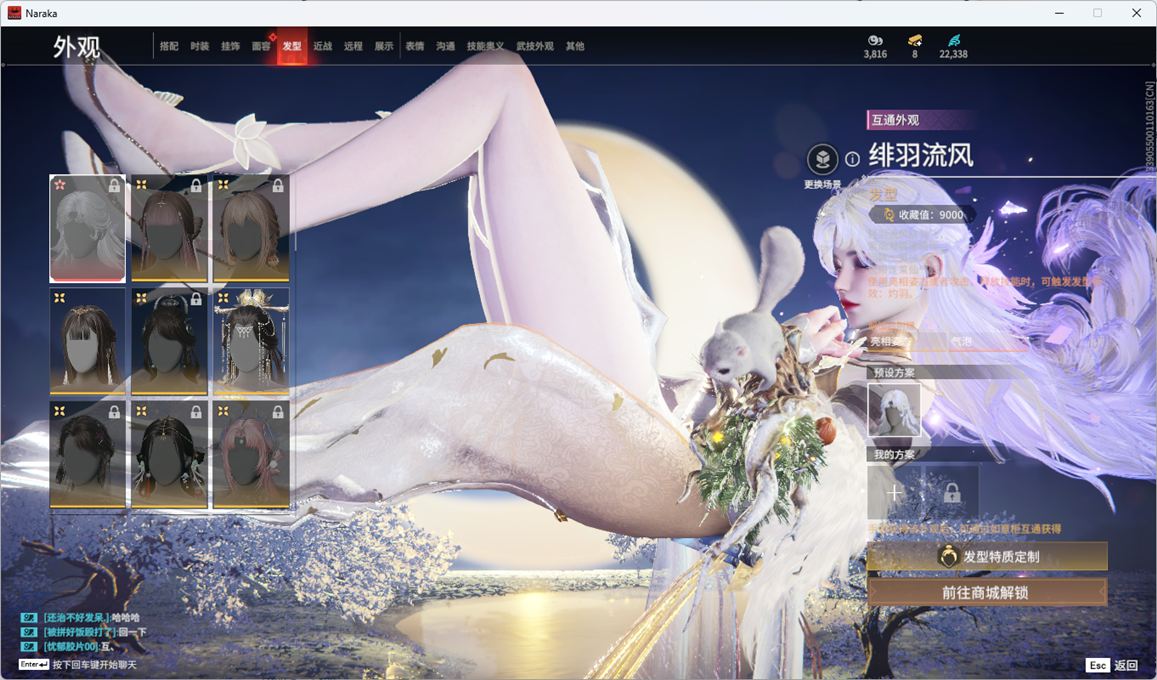The width and height of the screenshot is (1157, 680).
Task: Click the 我的方案 header
Action: (894, 454)
